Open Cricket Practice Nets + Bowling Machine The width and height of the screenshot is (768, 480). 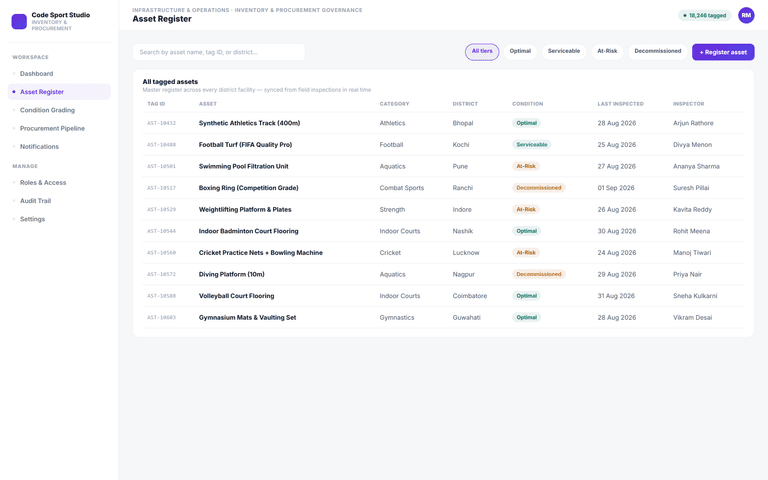tap(261, 253)
